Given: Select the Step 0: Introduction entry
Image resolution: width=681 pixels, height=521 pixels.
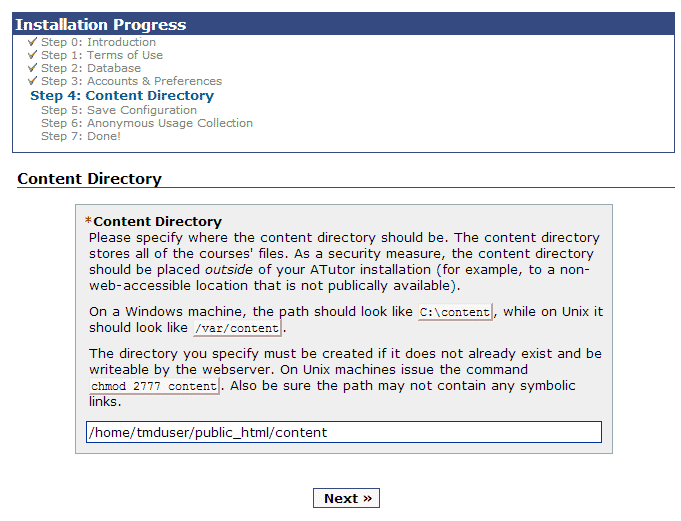Looking at the screenshot, I should pos(98,42).
